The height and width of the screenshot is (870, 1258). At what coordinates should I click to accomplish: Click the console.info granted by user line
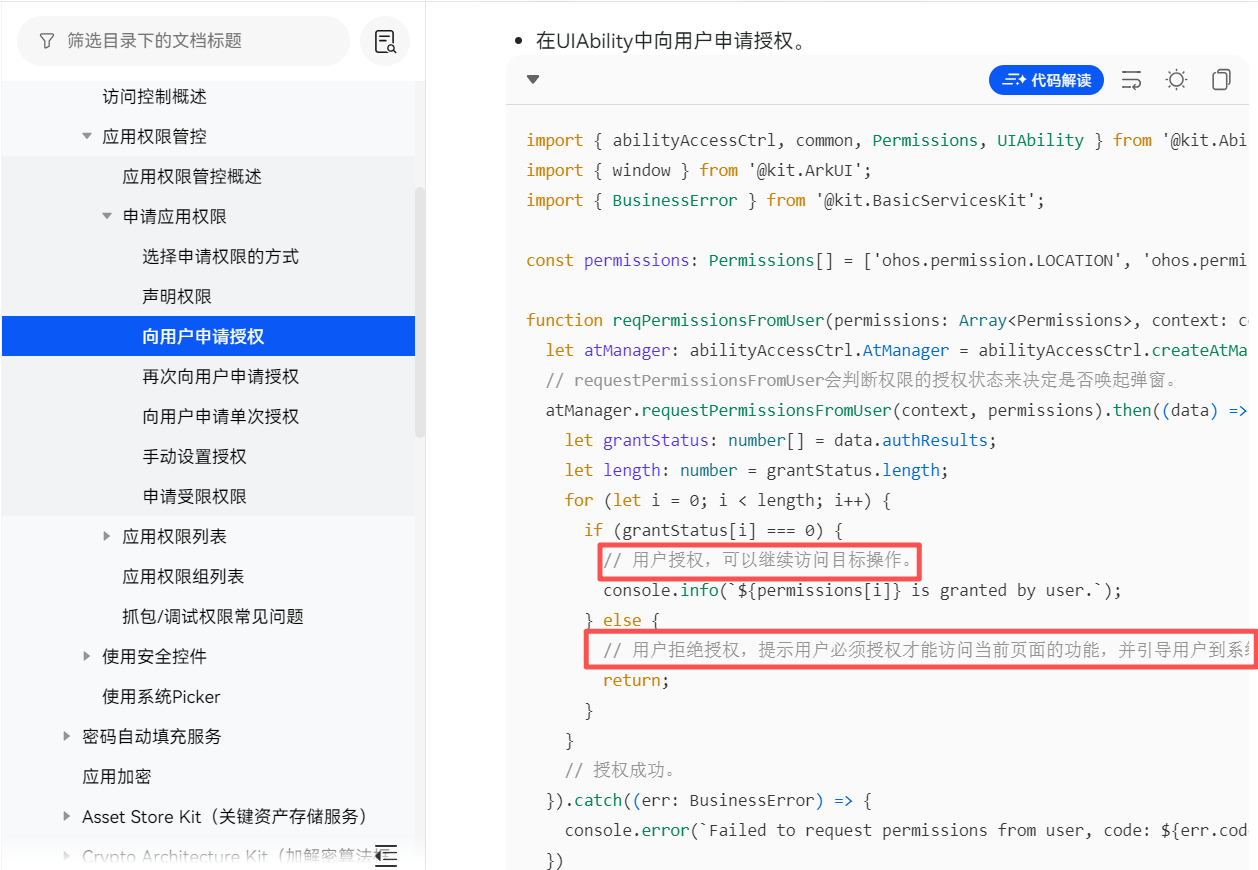863,590
